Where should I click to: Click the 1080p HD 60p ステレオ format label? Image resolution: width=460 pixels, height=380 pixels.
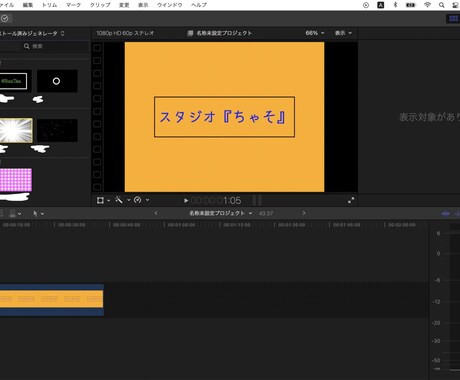click(x=125, y=33)
